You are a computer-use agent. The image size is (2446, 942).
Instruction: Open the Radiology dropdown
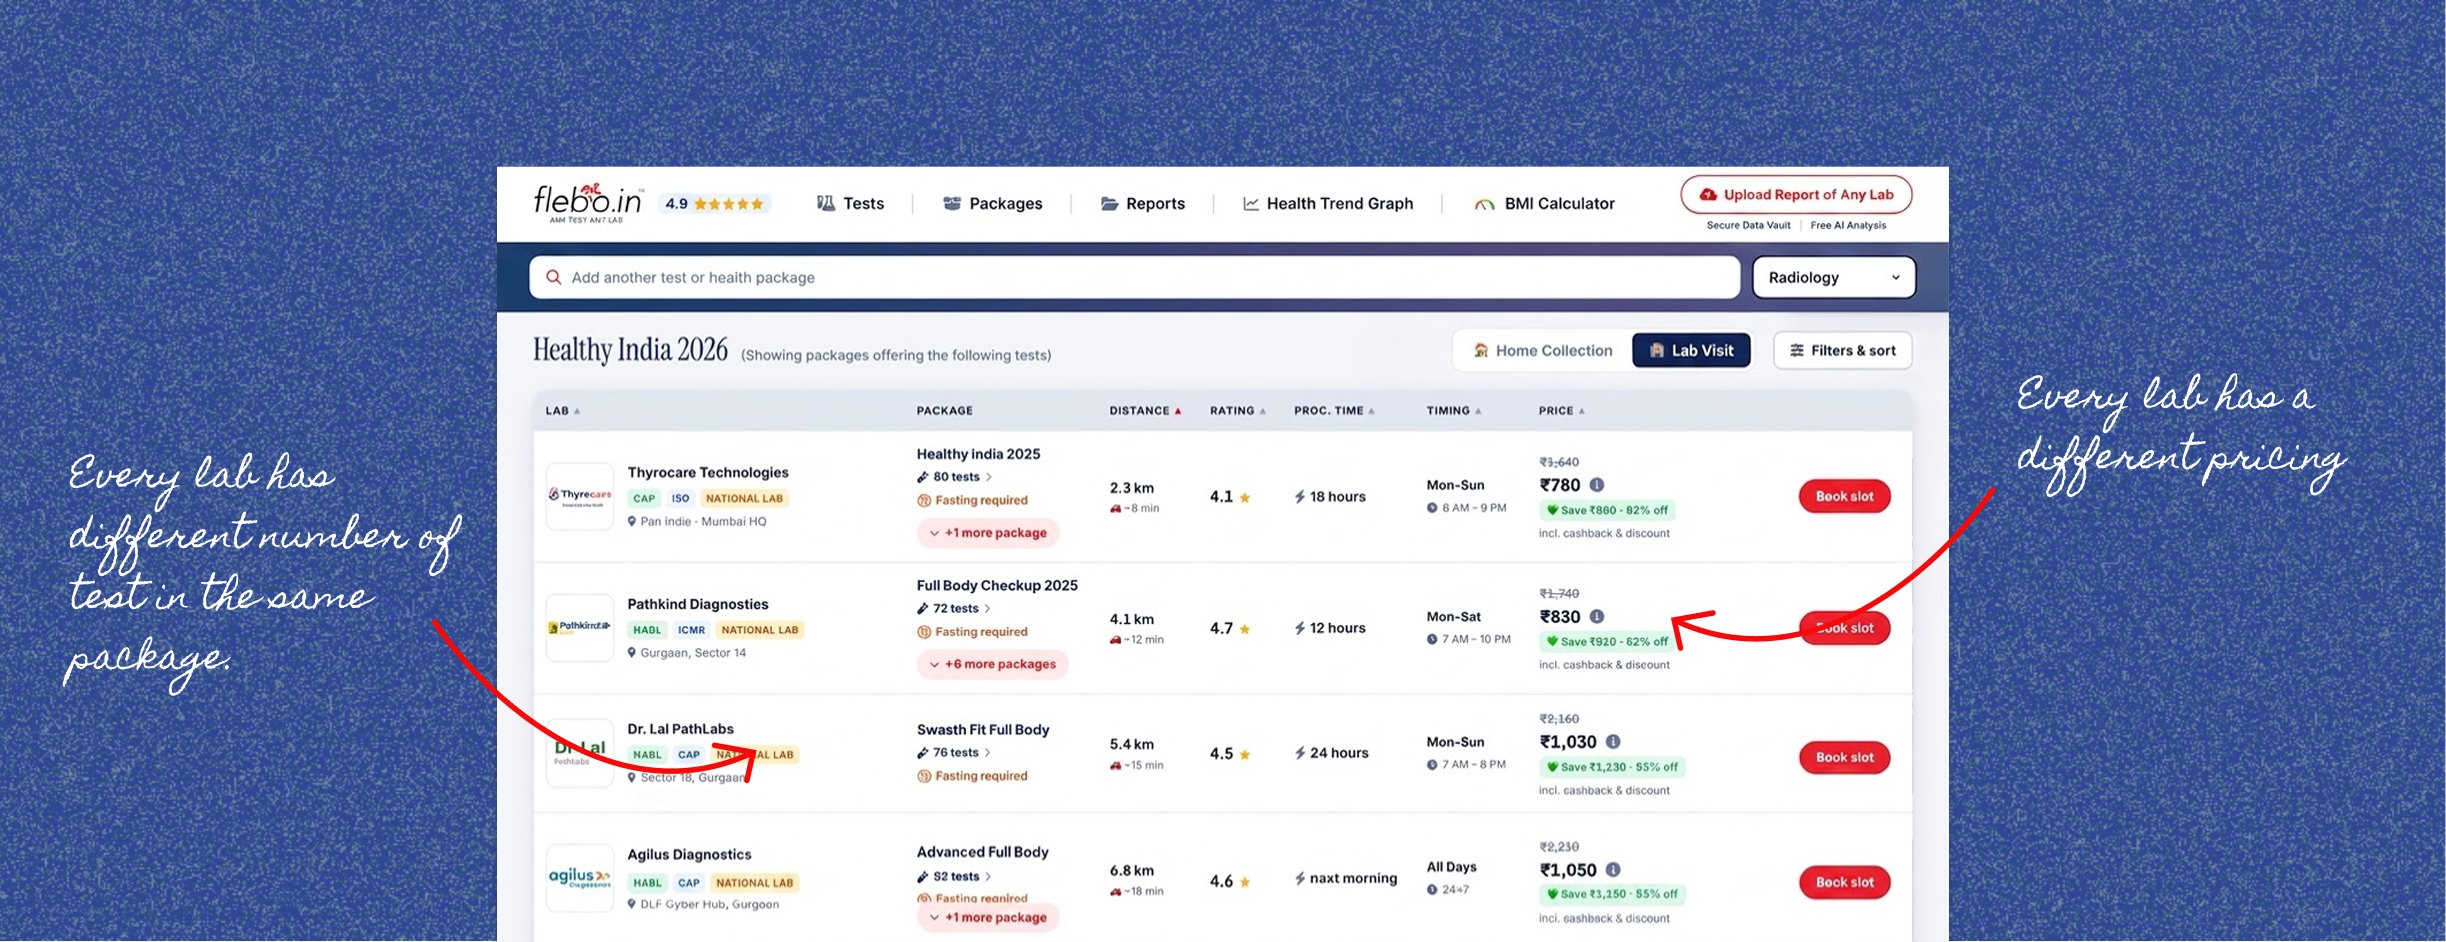tap(1833, 278)
